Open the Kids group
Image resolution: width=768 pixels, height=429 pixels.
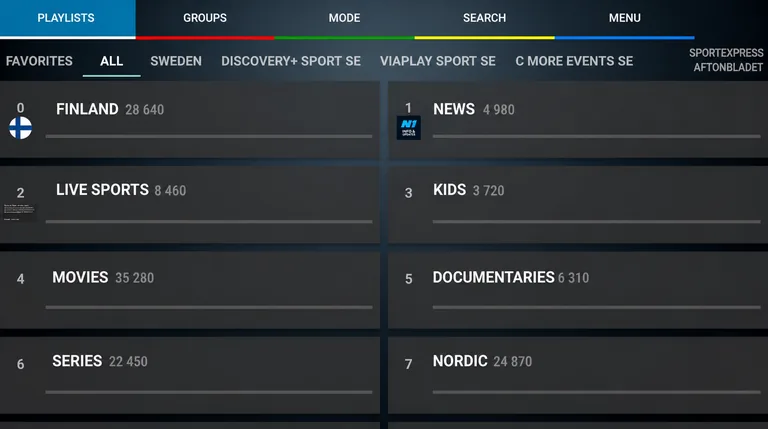coord(578,204)
